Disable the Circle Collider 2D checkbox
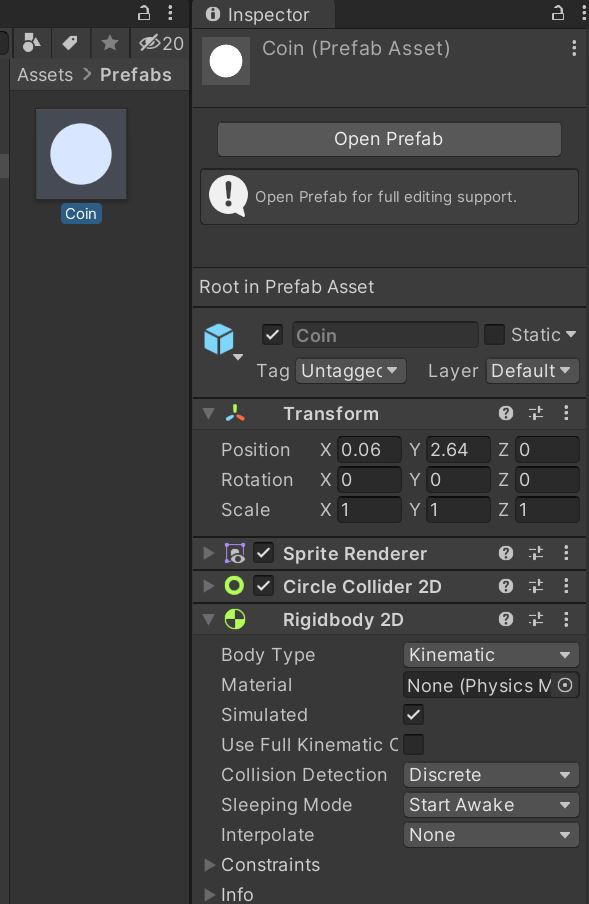 [263, 586]
